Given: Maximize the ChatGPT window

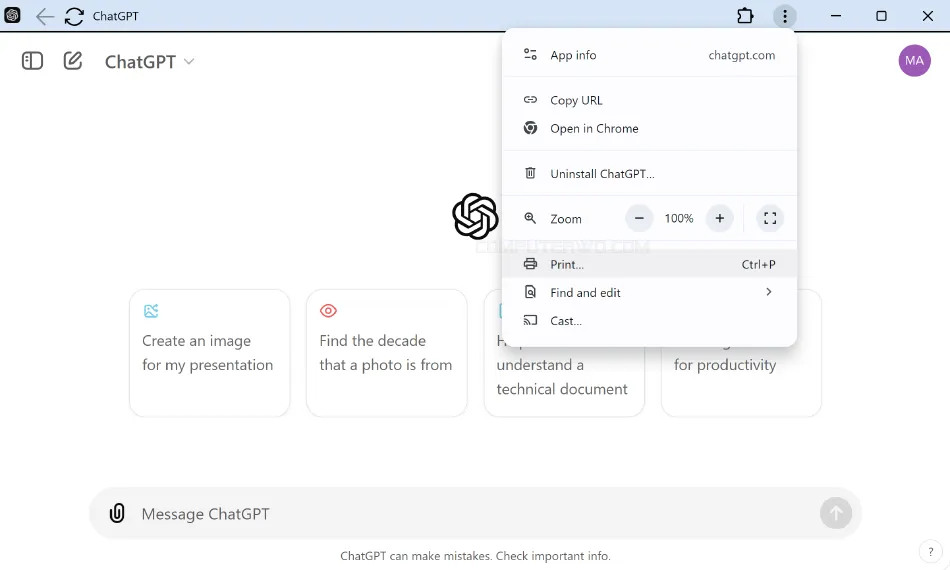Looking at the screenshot, I should pos(882,16).
